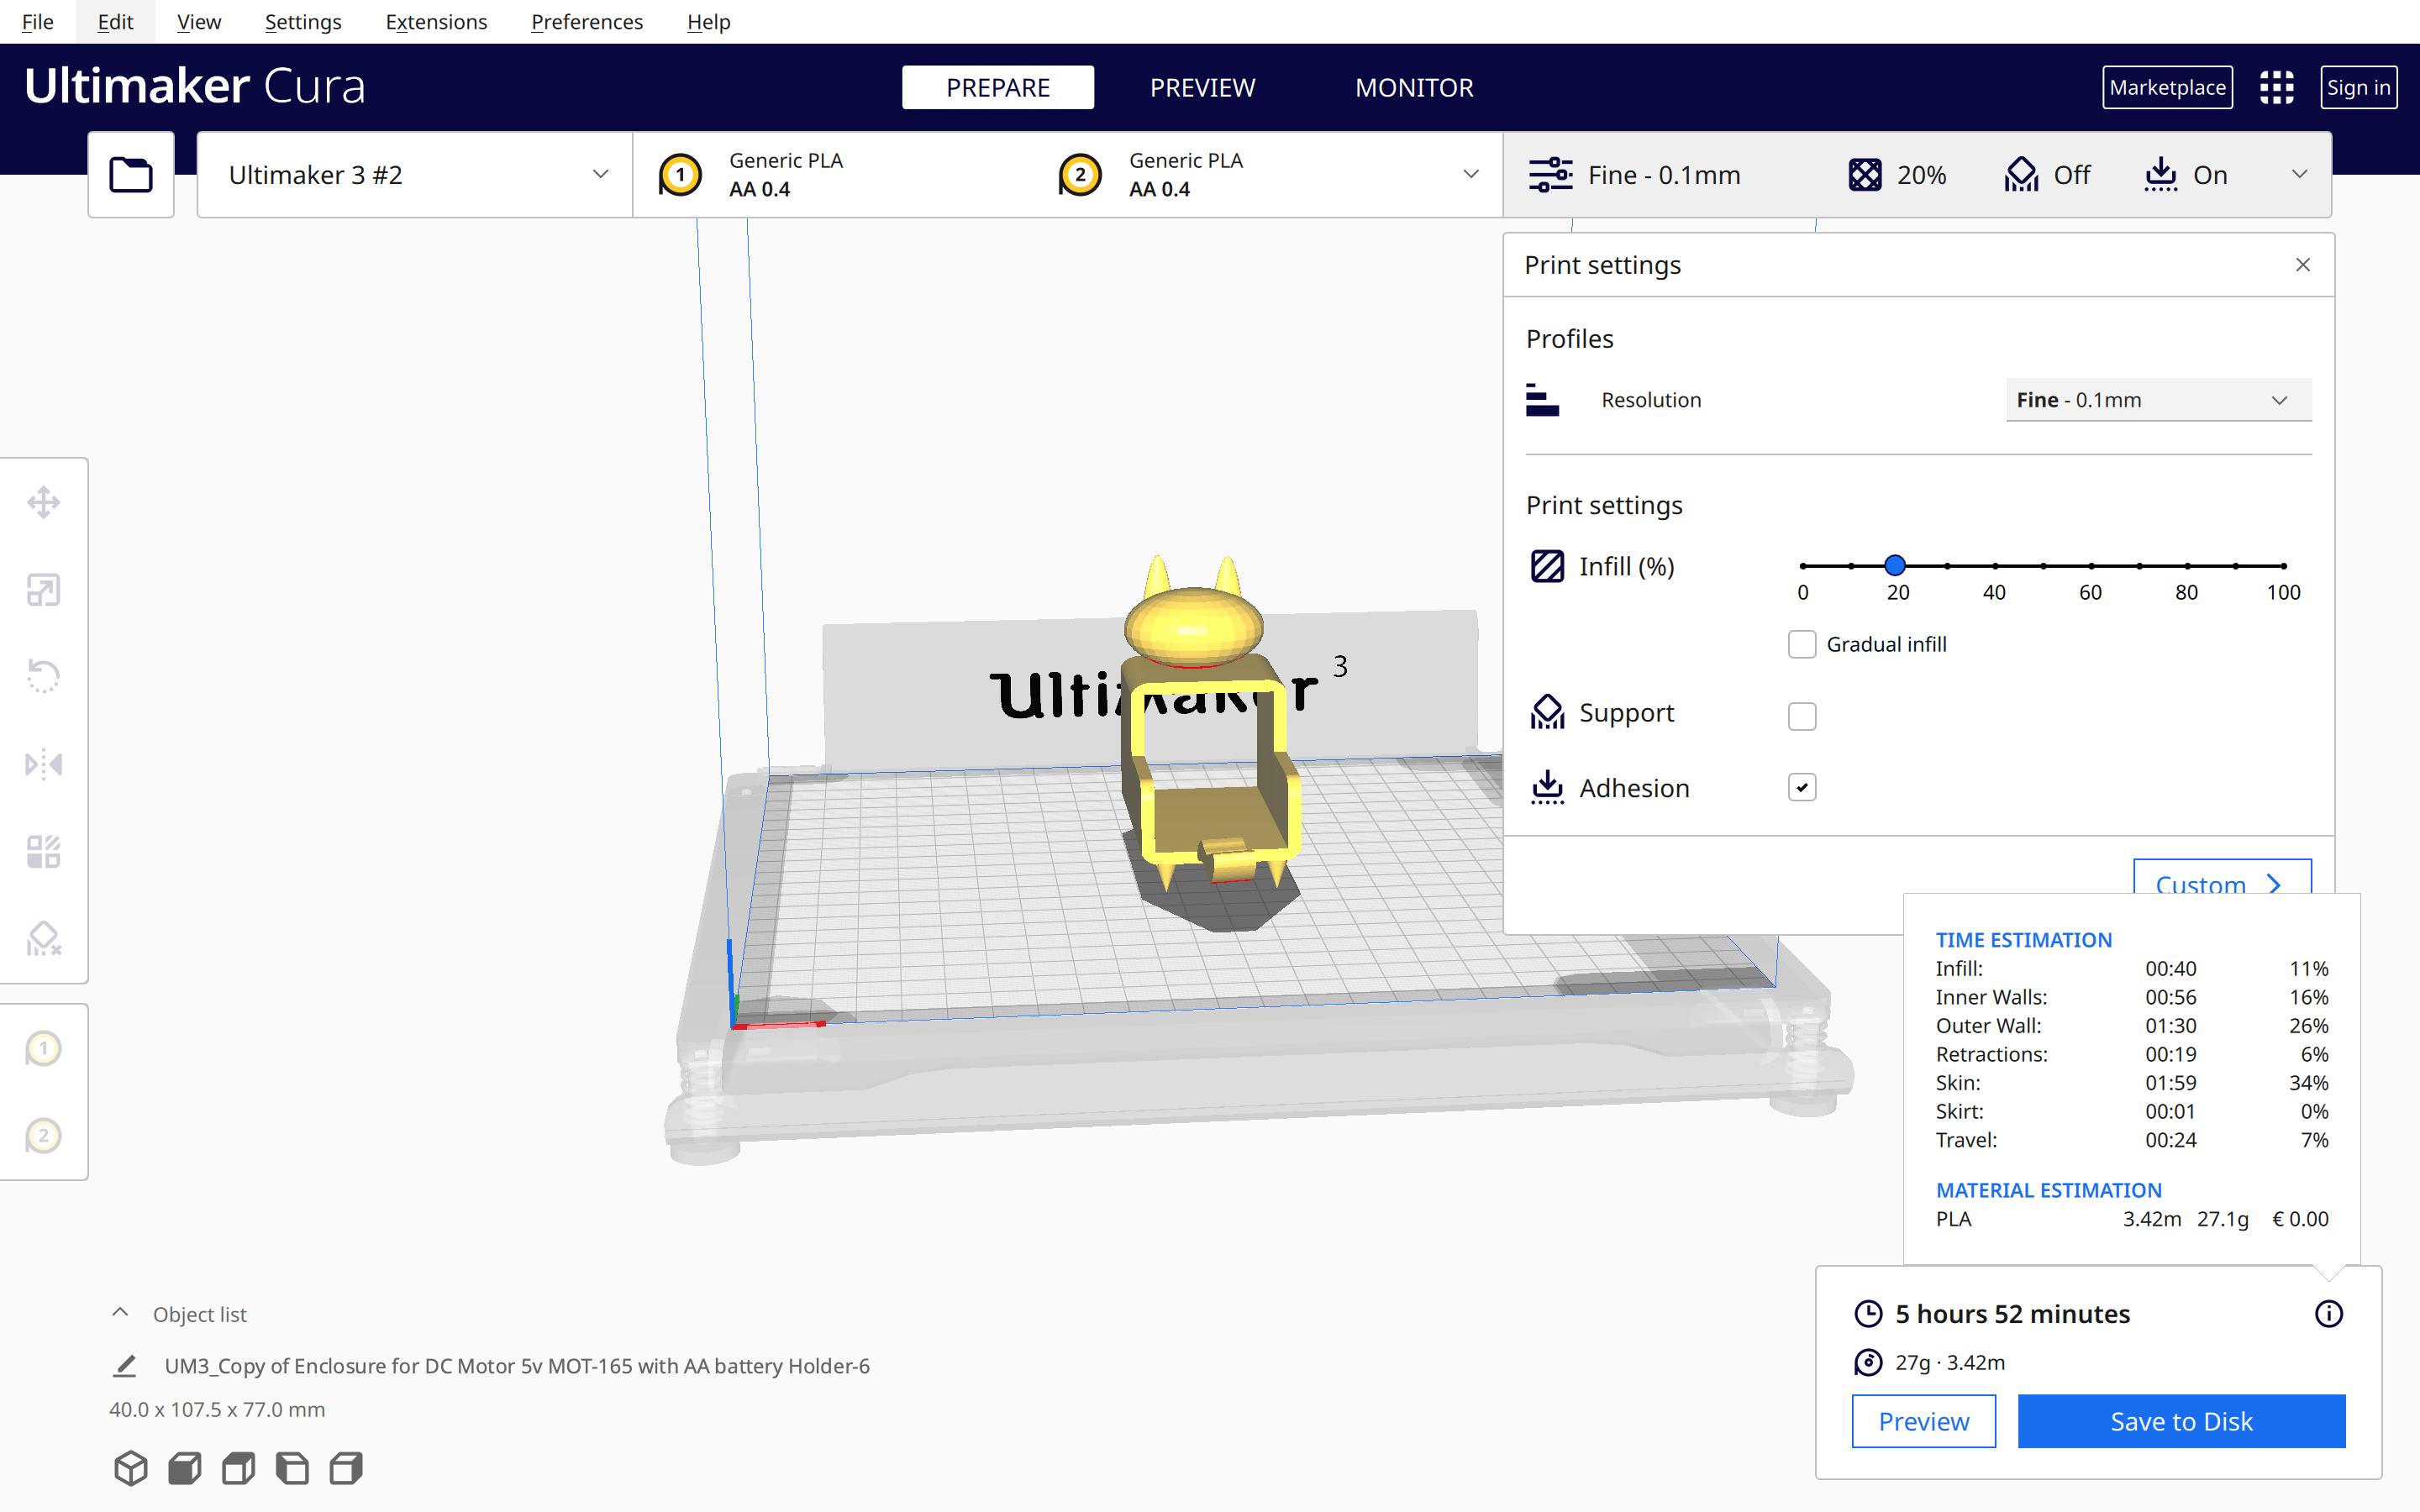Click the pencil rename icon for model

click(125, 1366)
